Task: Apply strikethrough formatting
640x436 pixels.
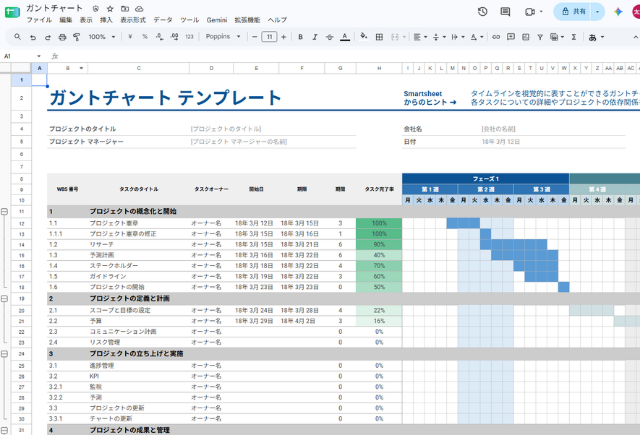Action: coord(329,37)
